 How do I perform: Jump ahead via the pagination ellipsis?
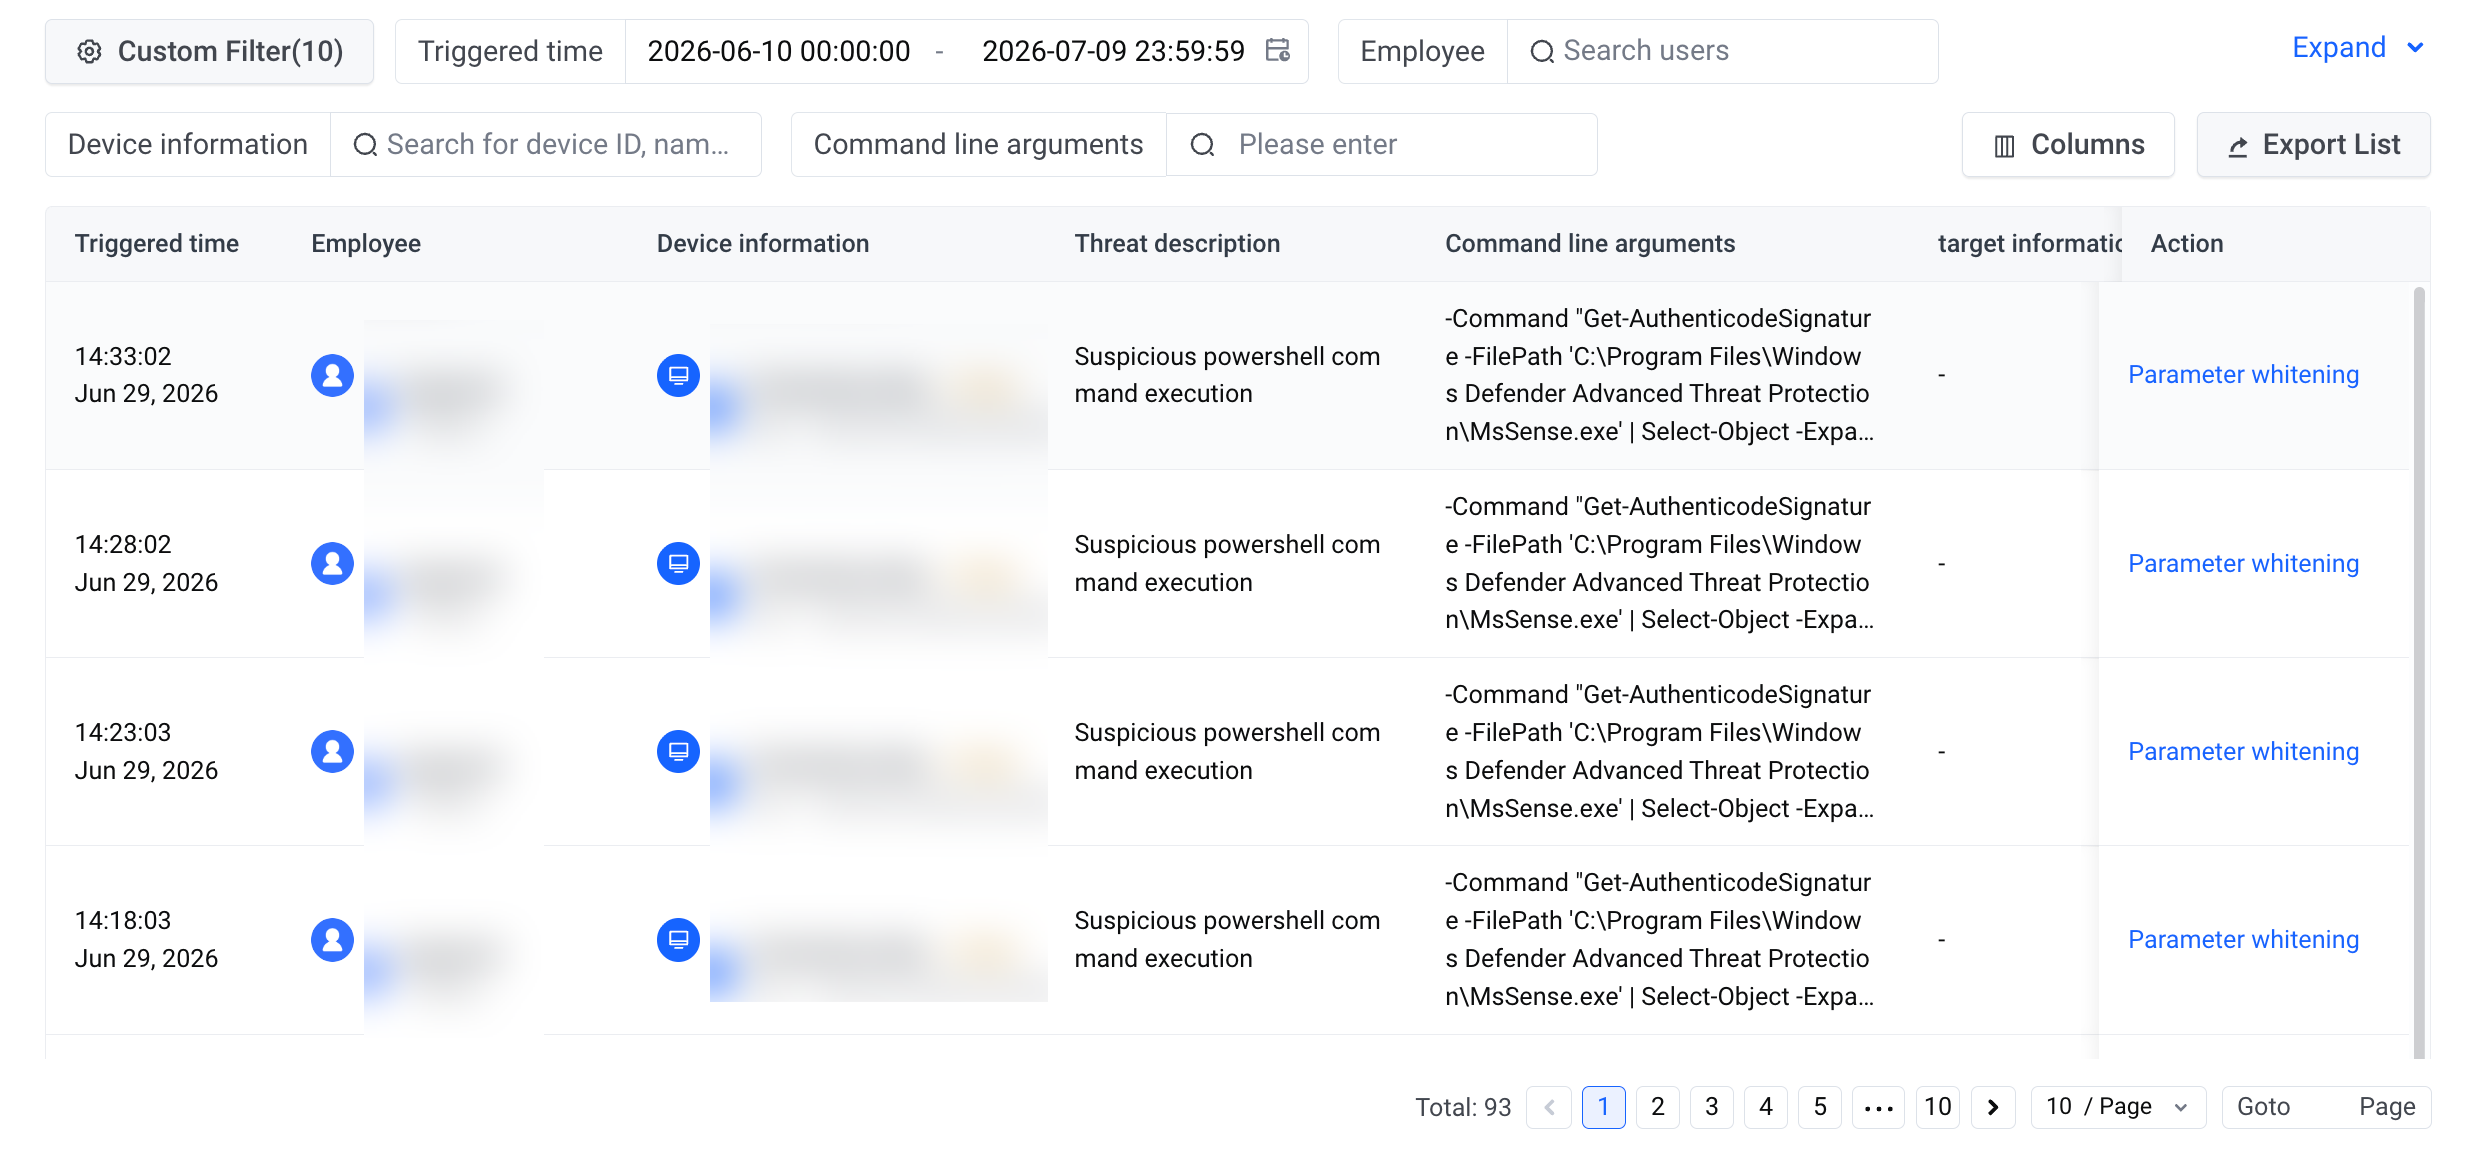(x=1878, y=1107)
